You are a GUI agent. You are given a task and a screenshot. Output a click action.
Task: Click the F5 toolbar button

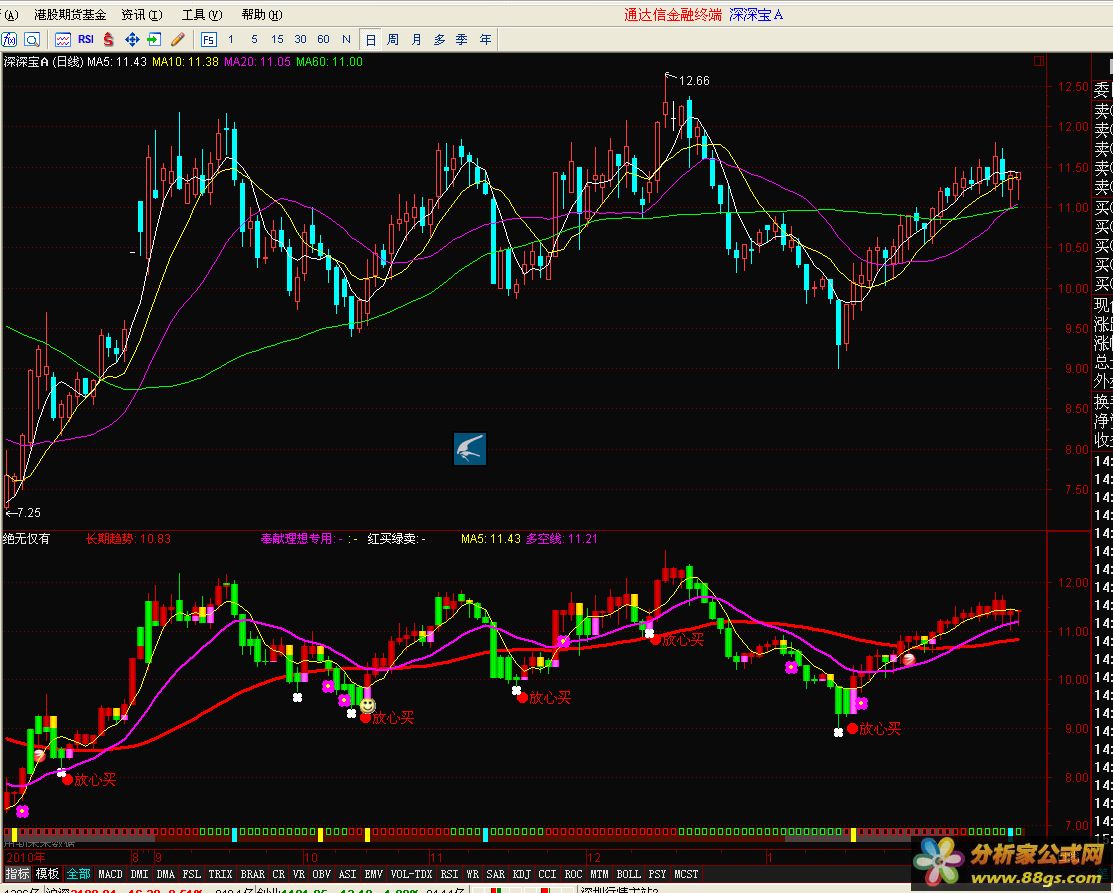pos(208,40)
